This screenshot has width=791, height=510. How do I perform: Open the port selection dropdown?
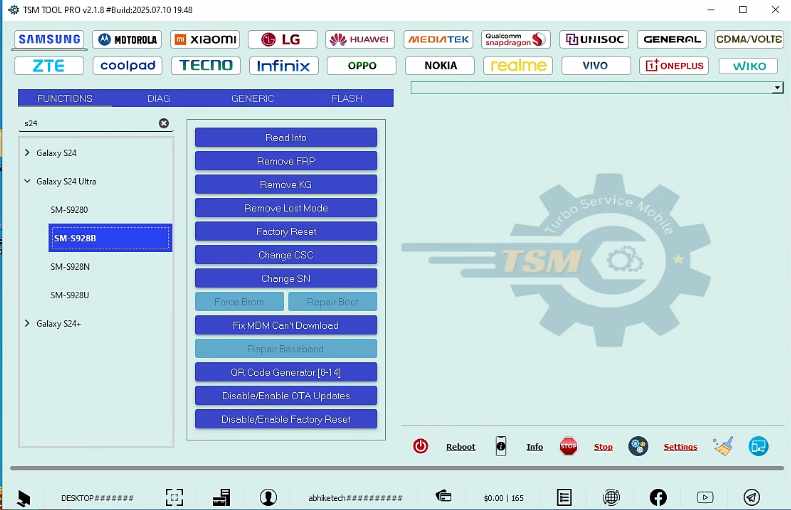click(777, 88)
